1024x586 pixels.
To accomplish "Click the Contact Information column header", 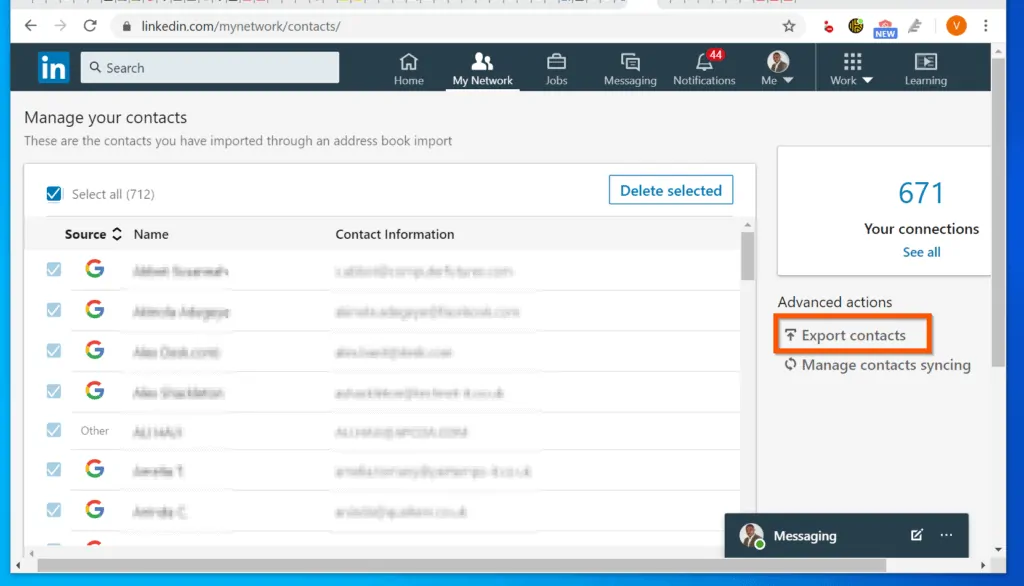I will point(394,234).
